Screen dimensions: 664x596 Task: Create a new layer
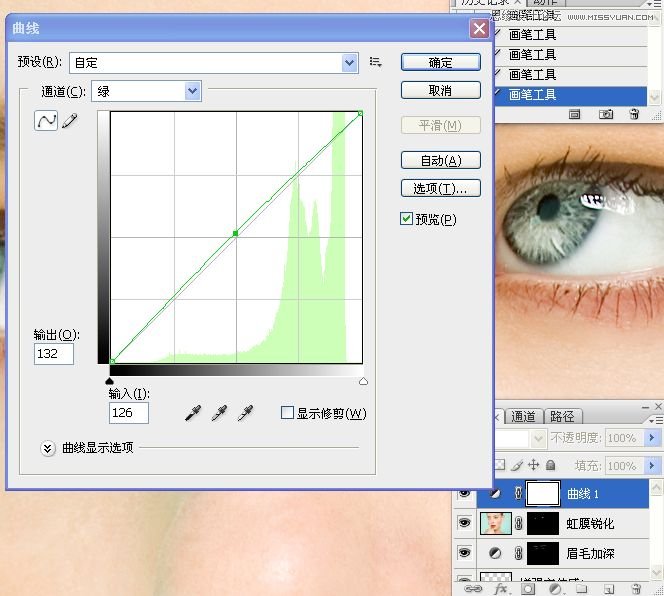(609, 589)
